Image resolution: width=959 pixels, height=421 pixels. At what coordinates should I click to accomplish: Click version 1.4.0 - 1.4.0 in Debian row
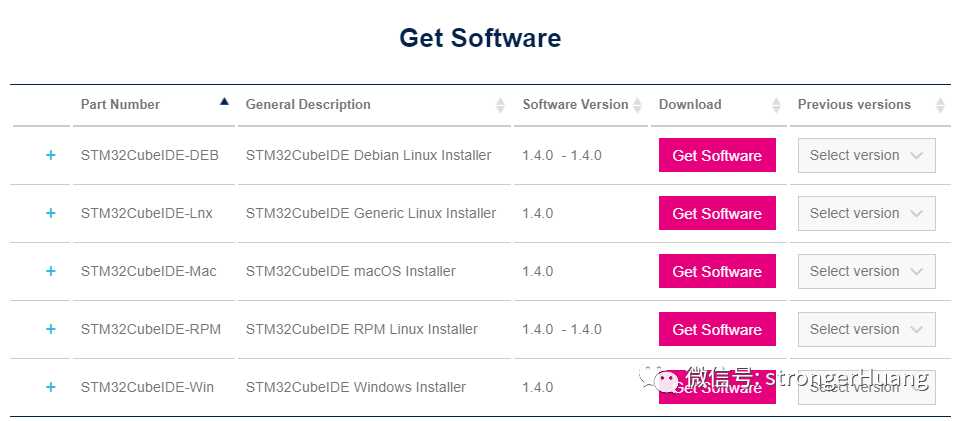pos(562,155)
